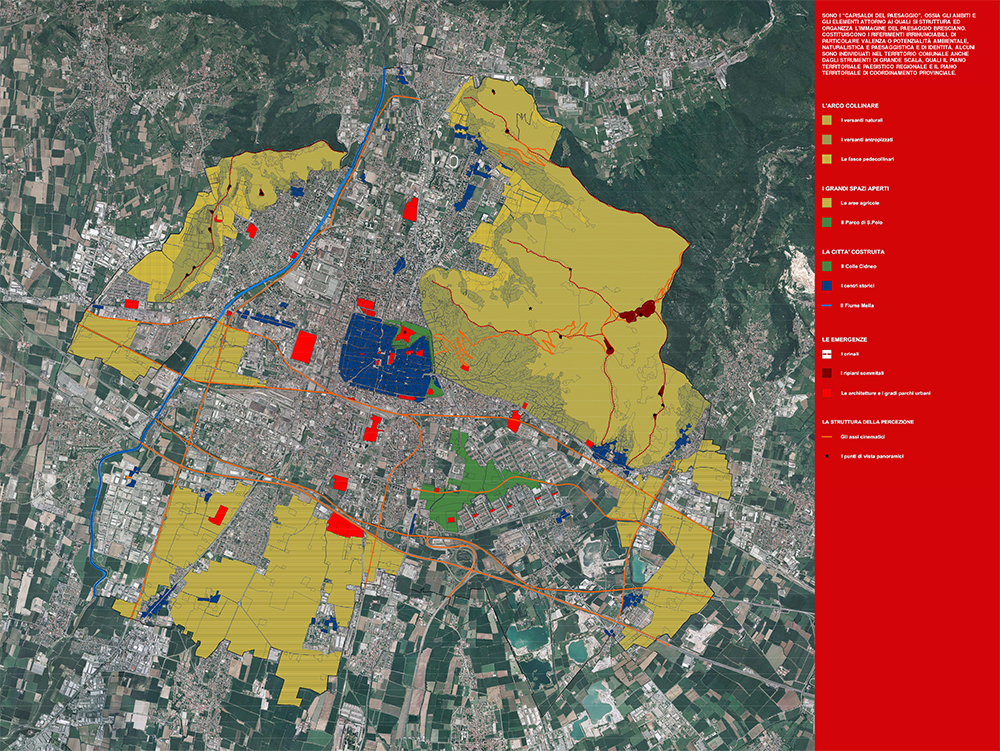Select the 'I versanti antropizzati' legend swatch
The image size is (1000, 751).
(x=826, y=140)
